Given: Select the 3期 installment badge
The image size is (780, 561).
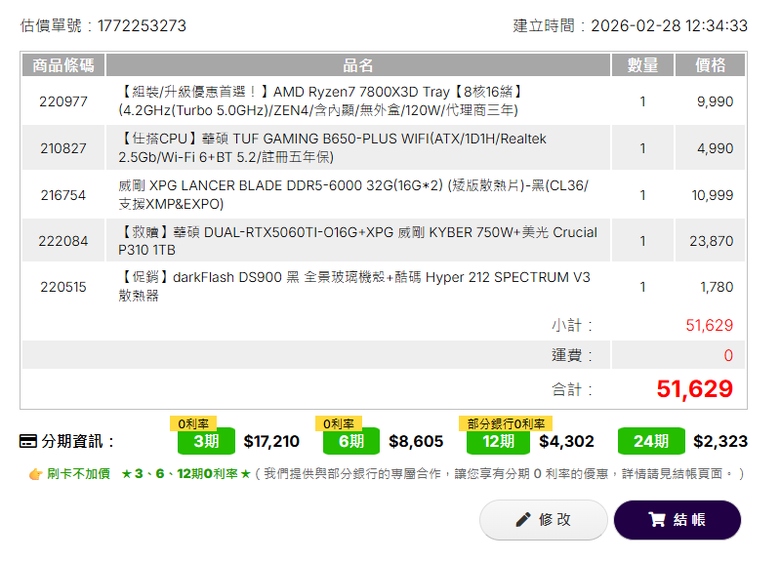Looking at the screenshot, I should (206, 441).
